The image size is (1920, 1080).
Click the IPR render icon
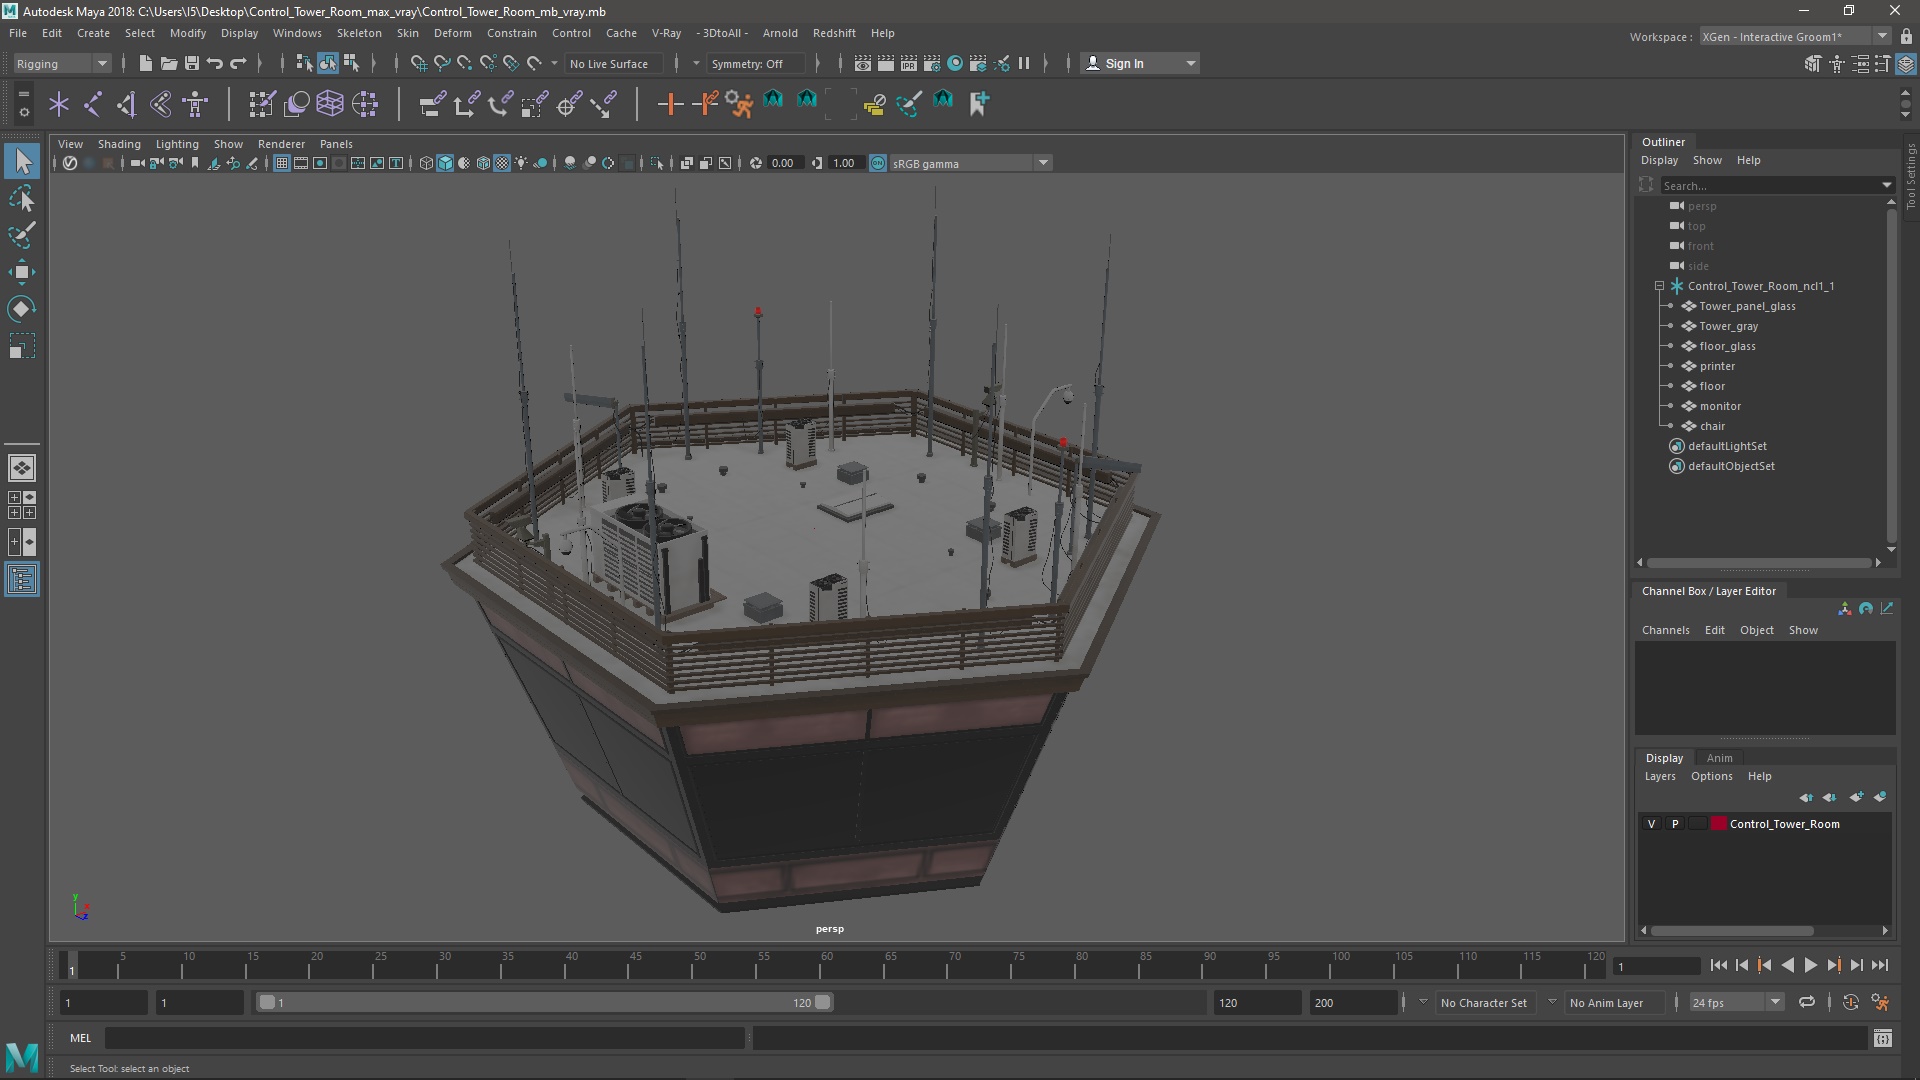tap(909, 63)
